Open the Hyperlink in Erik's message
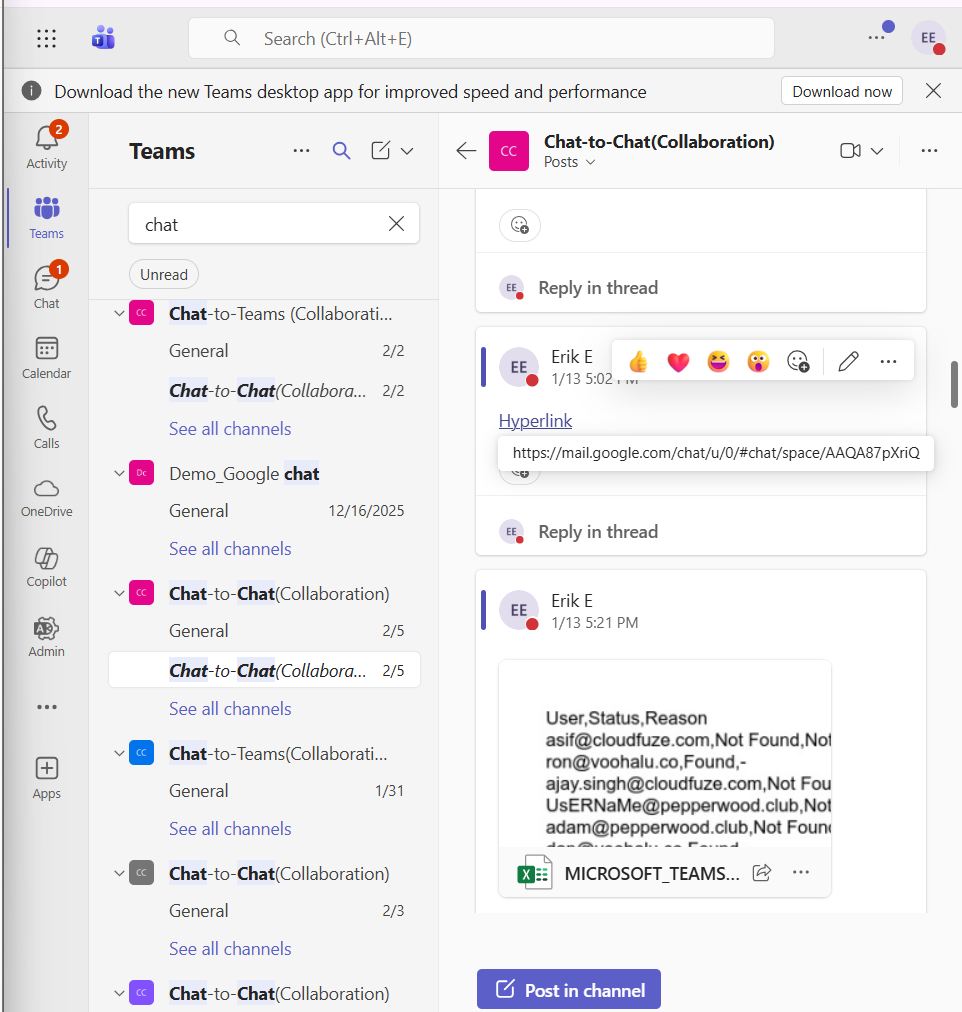962x1012 pixels. [x=535, y=420]
